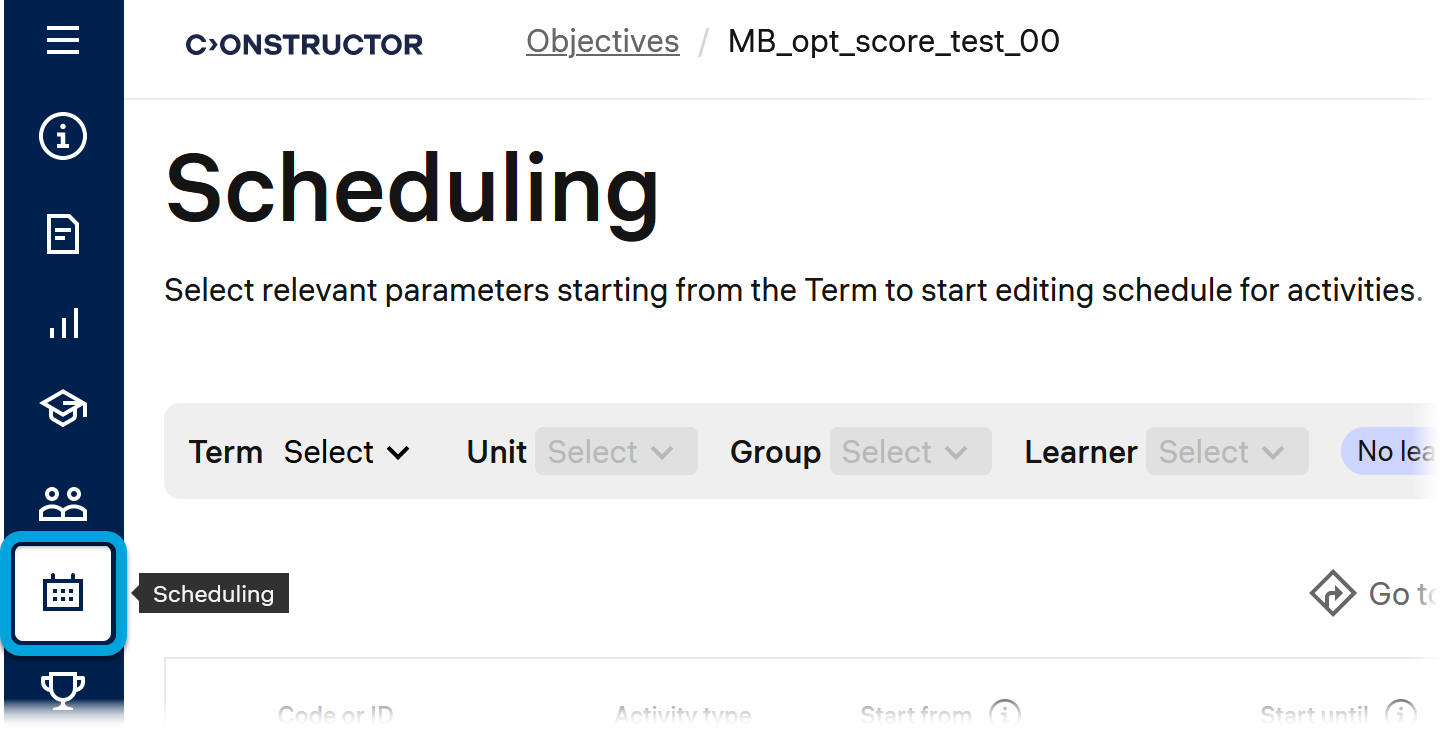Click the Go to direction arrow icon

click(1332, 594)
